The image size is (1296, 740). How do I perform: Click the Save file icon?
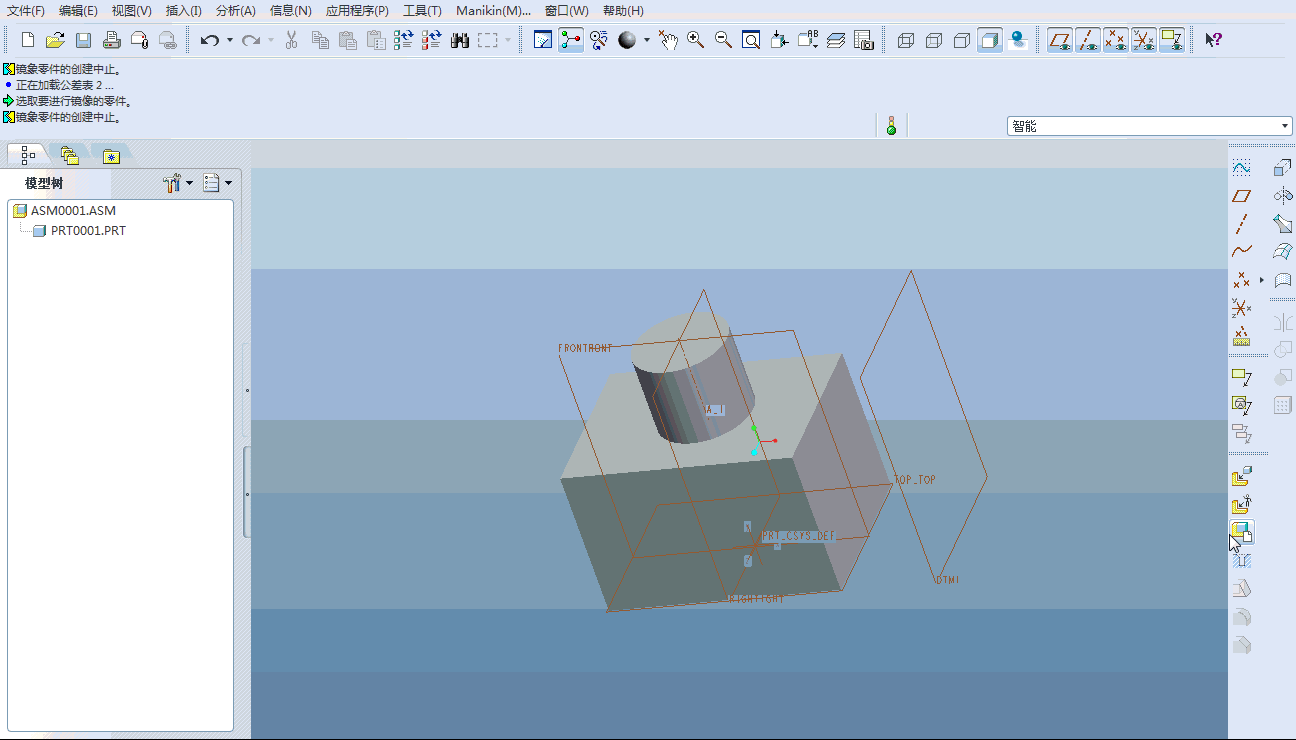(x=84, y=40)
